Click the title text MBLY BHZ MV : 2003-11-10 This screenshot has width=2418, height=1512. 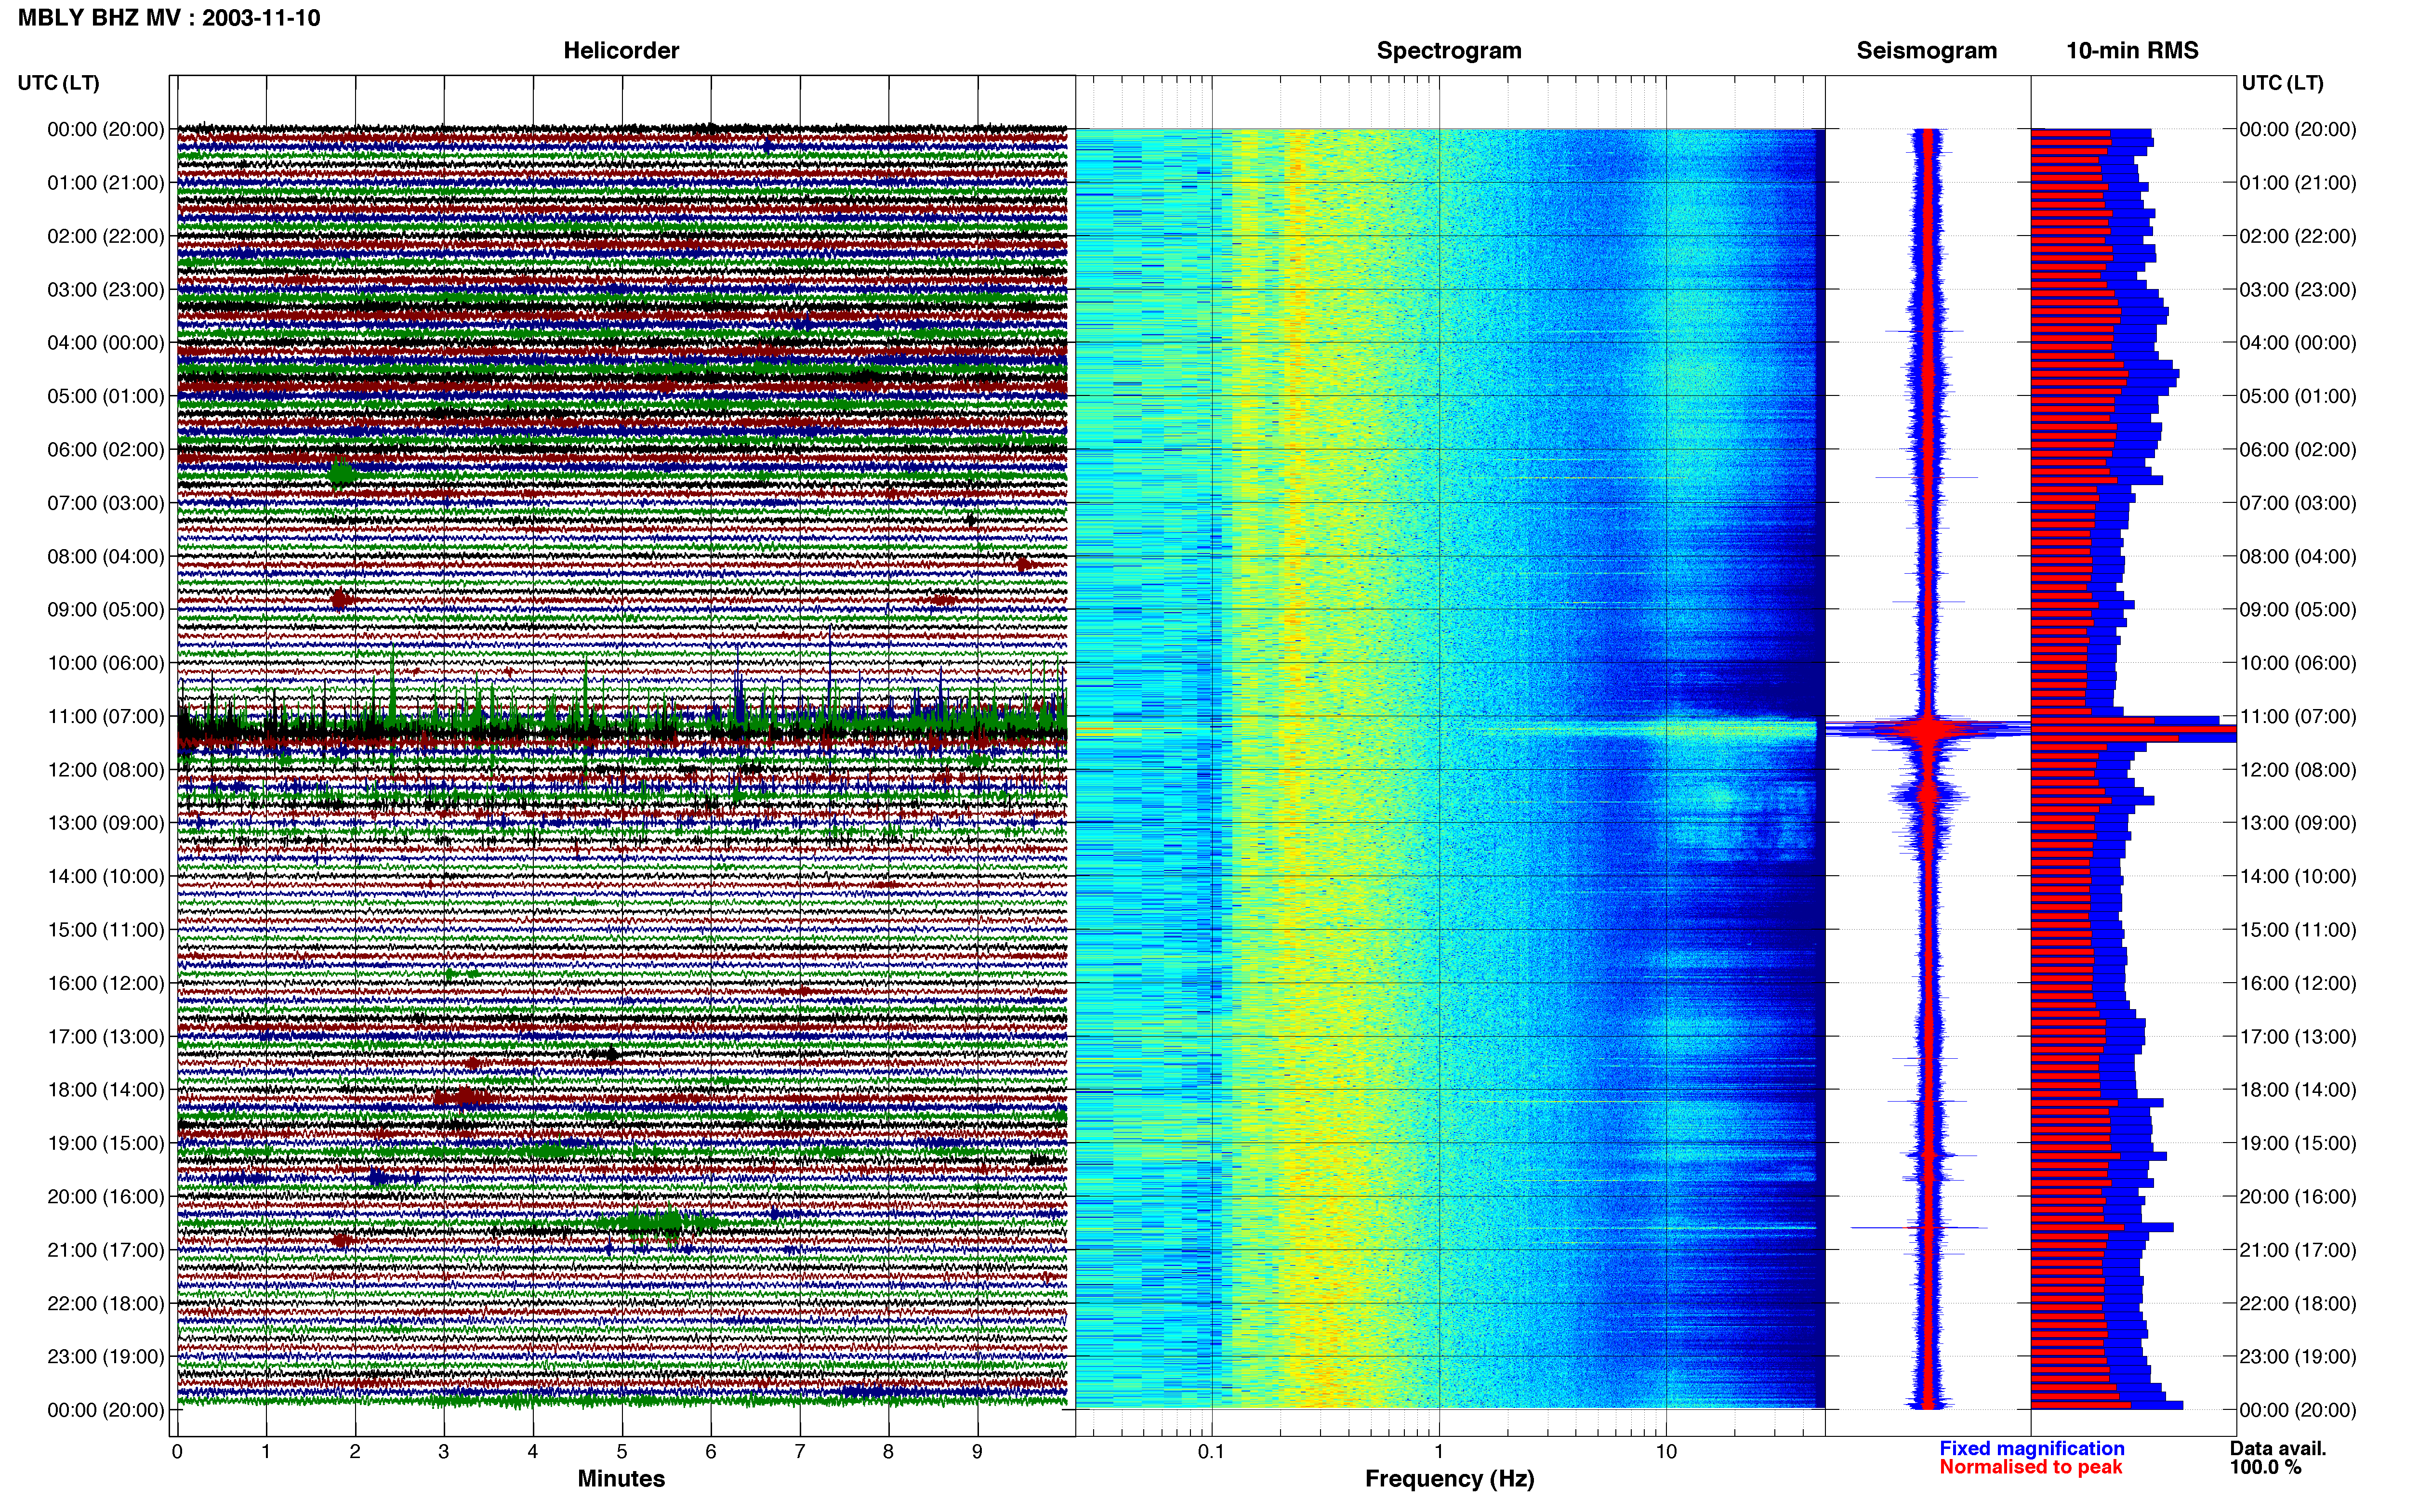pyautogui.click(x=169, y=18)
